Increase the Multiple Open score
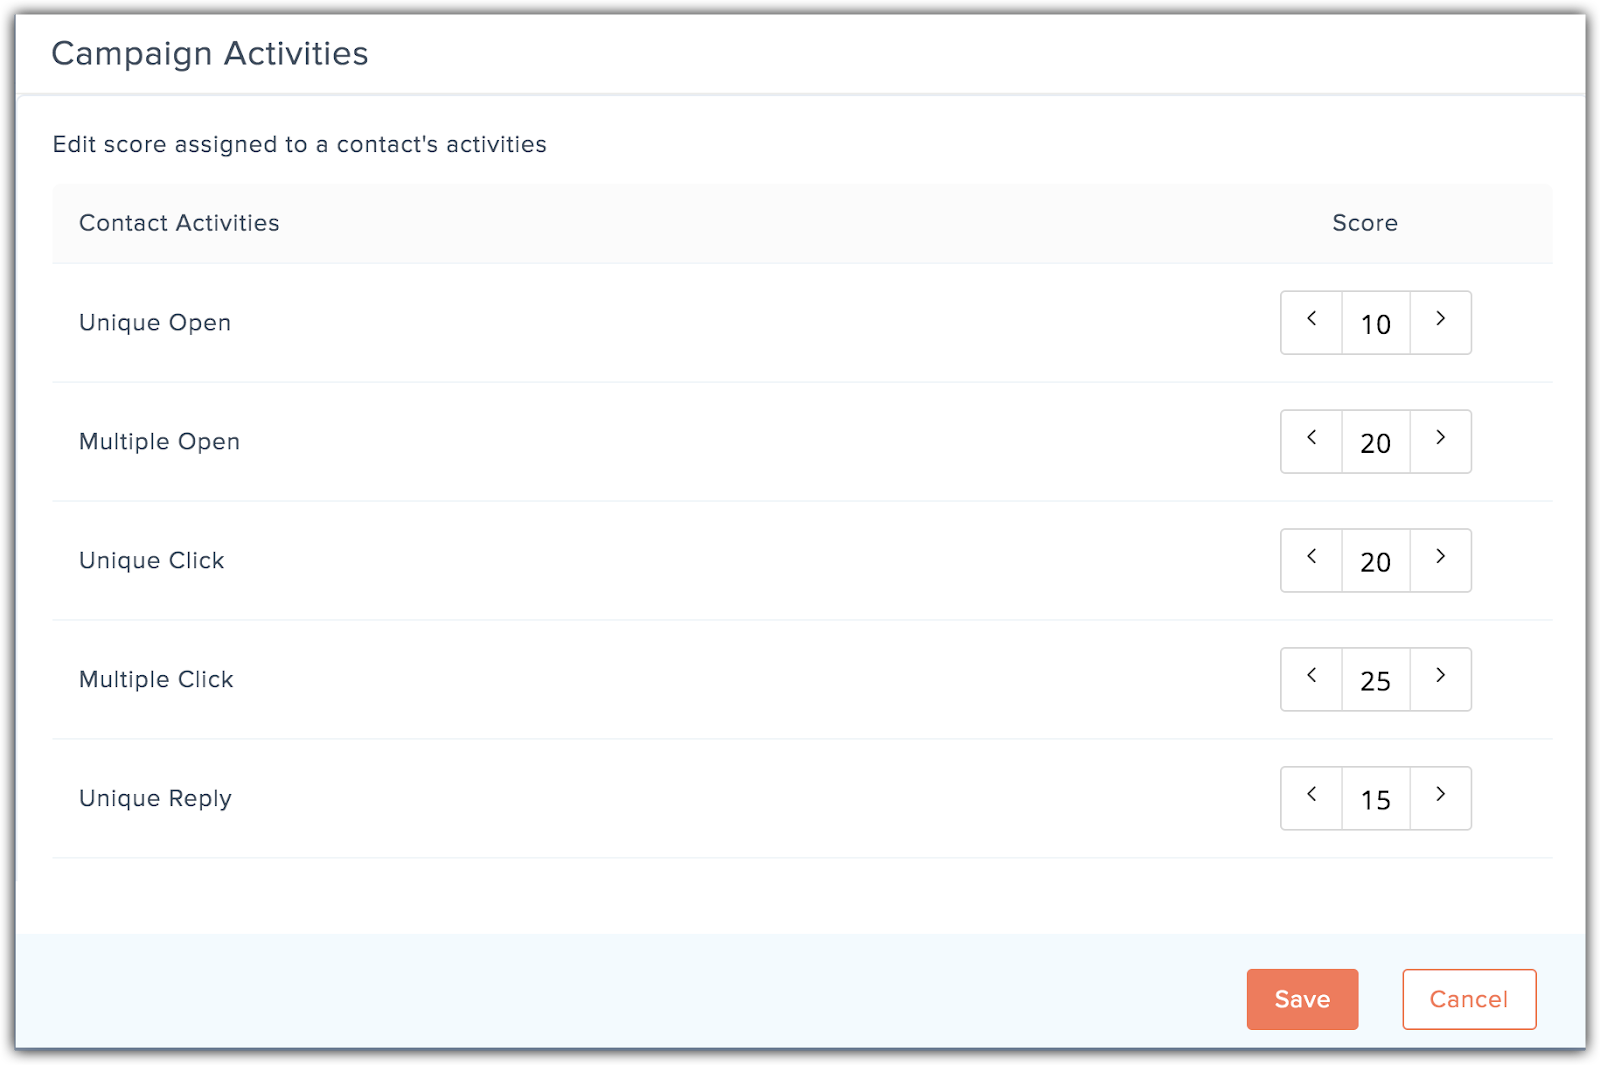Screen dimensions: 1600x1065 1440,441
